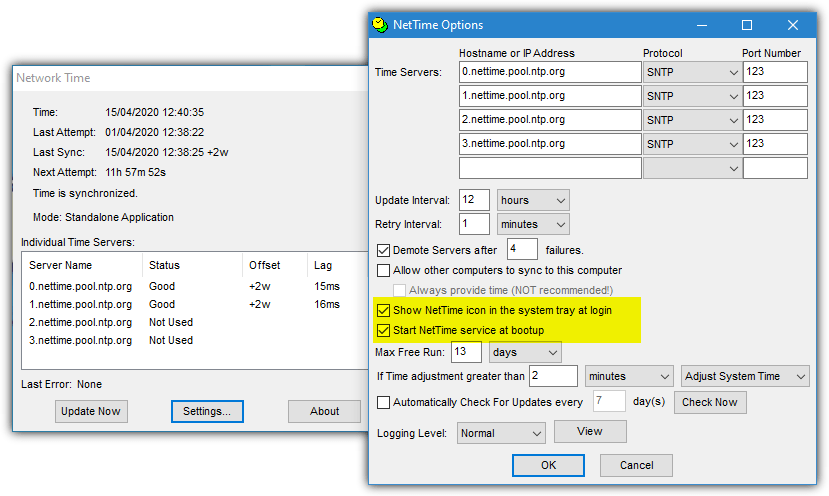Image resolution: width=829 pixels, height=496 pixels.
Task: Click the Max Free Run value field
Action: 466,352
